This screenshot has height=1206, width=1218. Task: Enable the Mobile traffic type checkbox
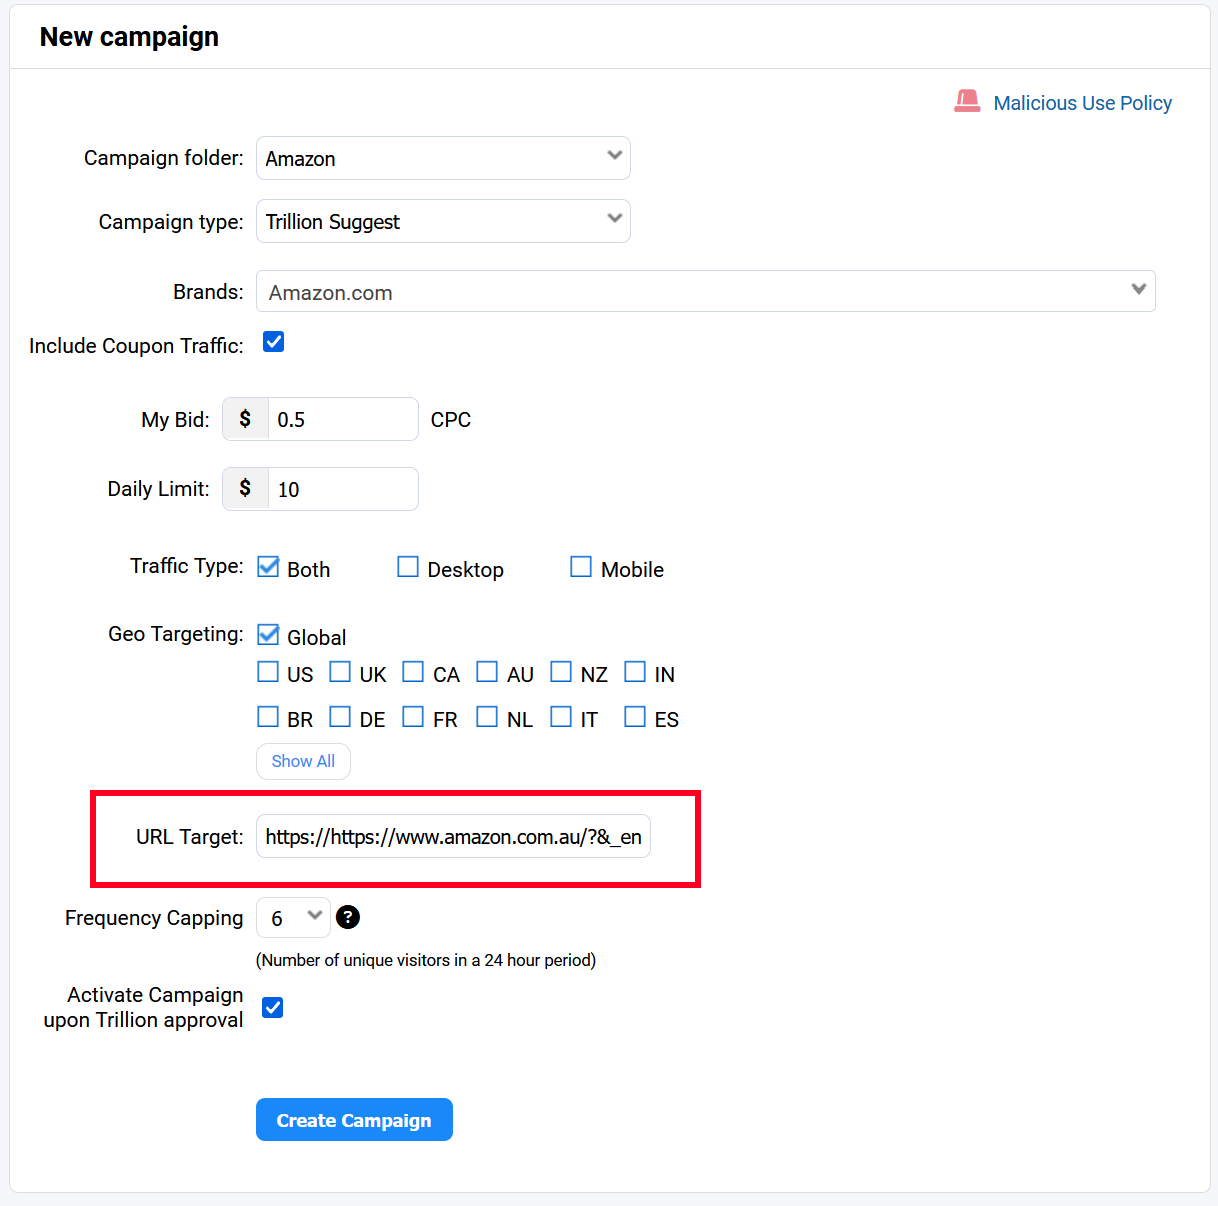tap(581, 567)
